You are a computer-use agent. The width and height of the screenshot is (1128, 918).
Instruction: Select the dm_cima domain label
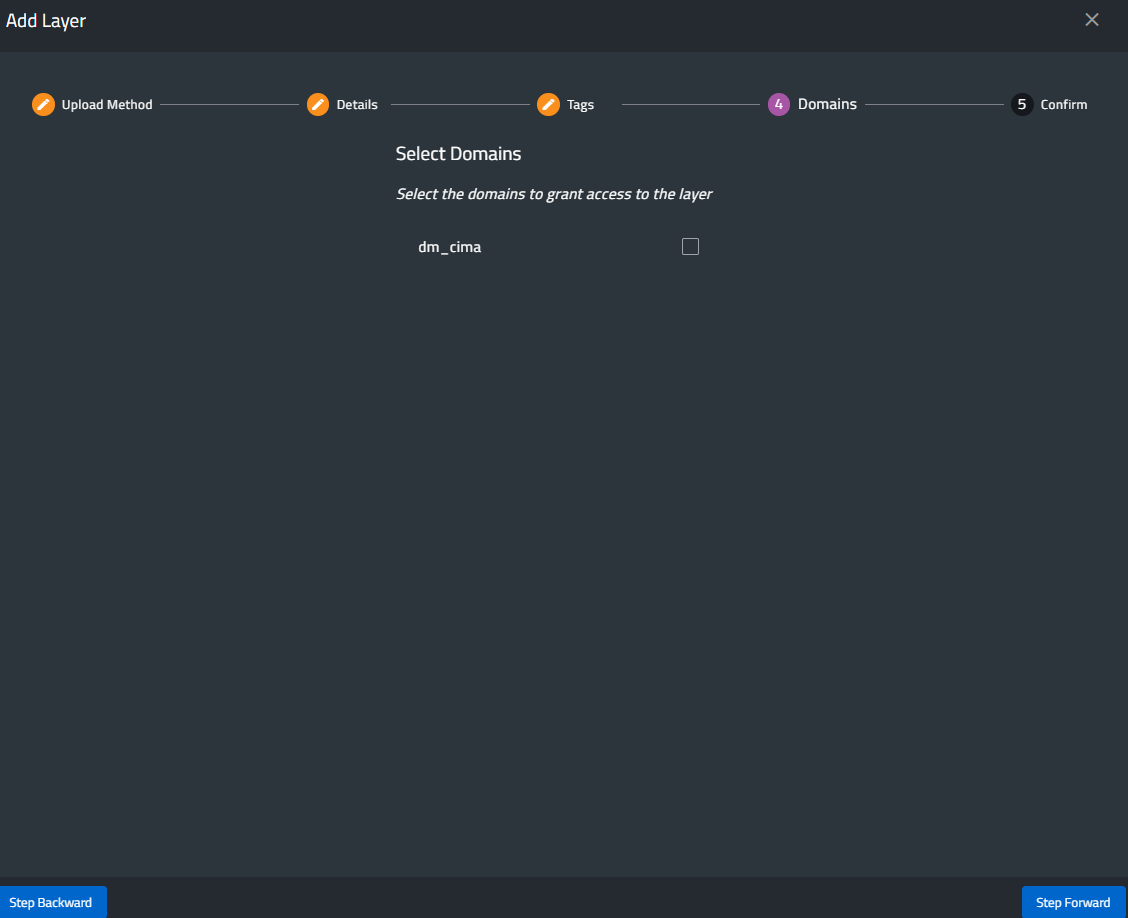point(449,247)
